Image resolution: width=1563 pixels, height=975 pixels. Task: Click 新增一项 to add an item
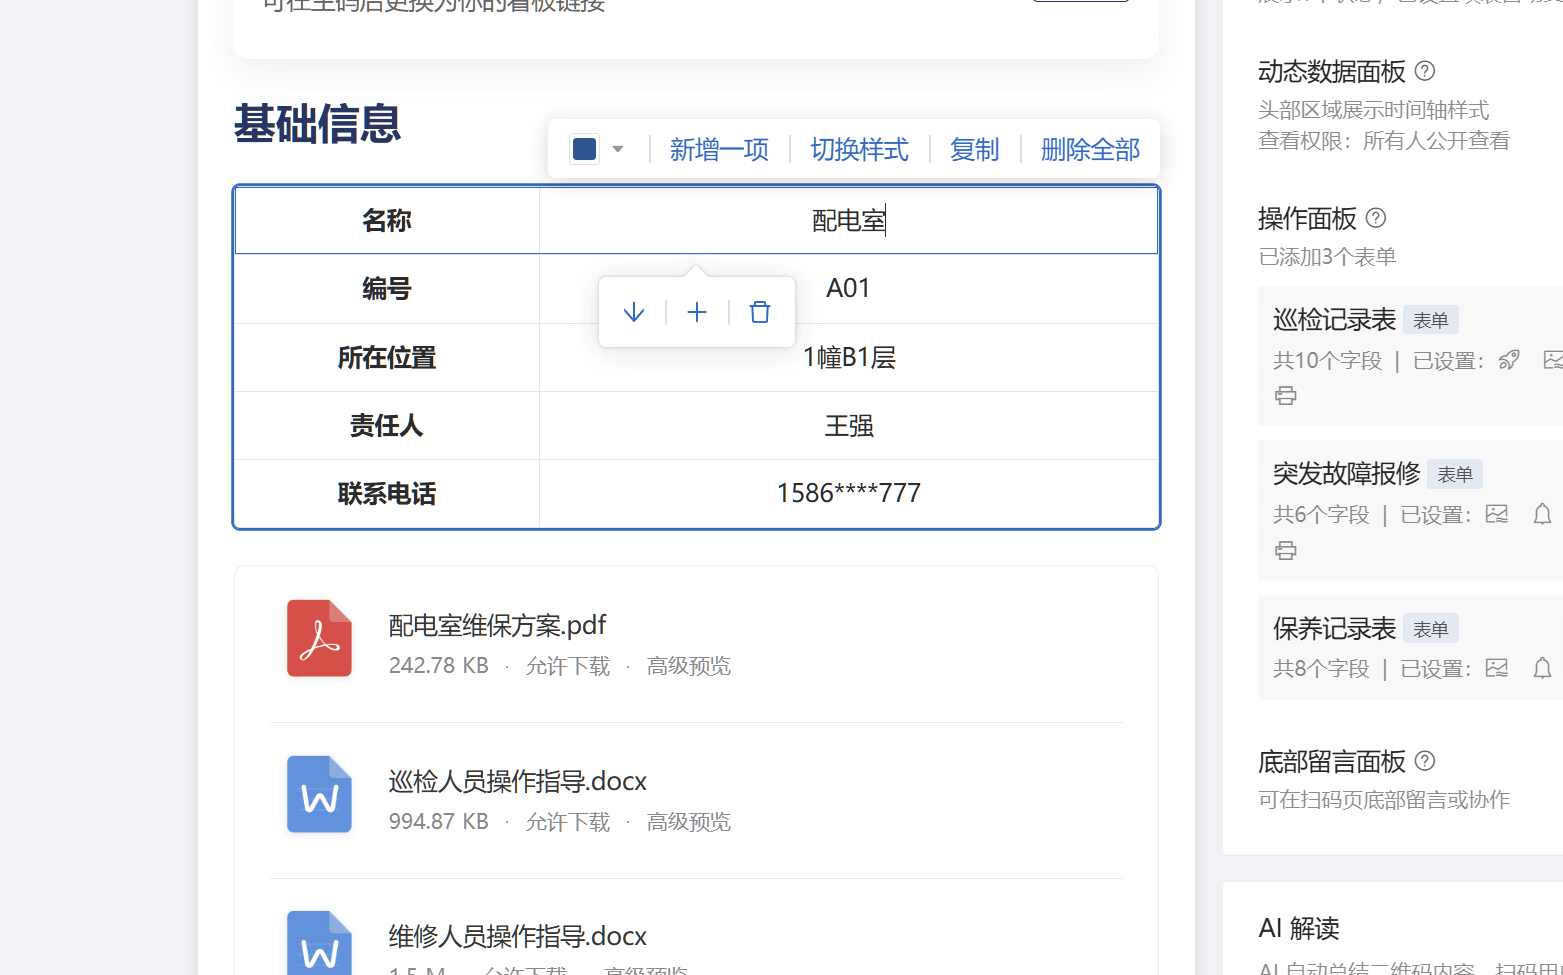coord(719,149)
